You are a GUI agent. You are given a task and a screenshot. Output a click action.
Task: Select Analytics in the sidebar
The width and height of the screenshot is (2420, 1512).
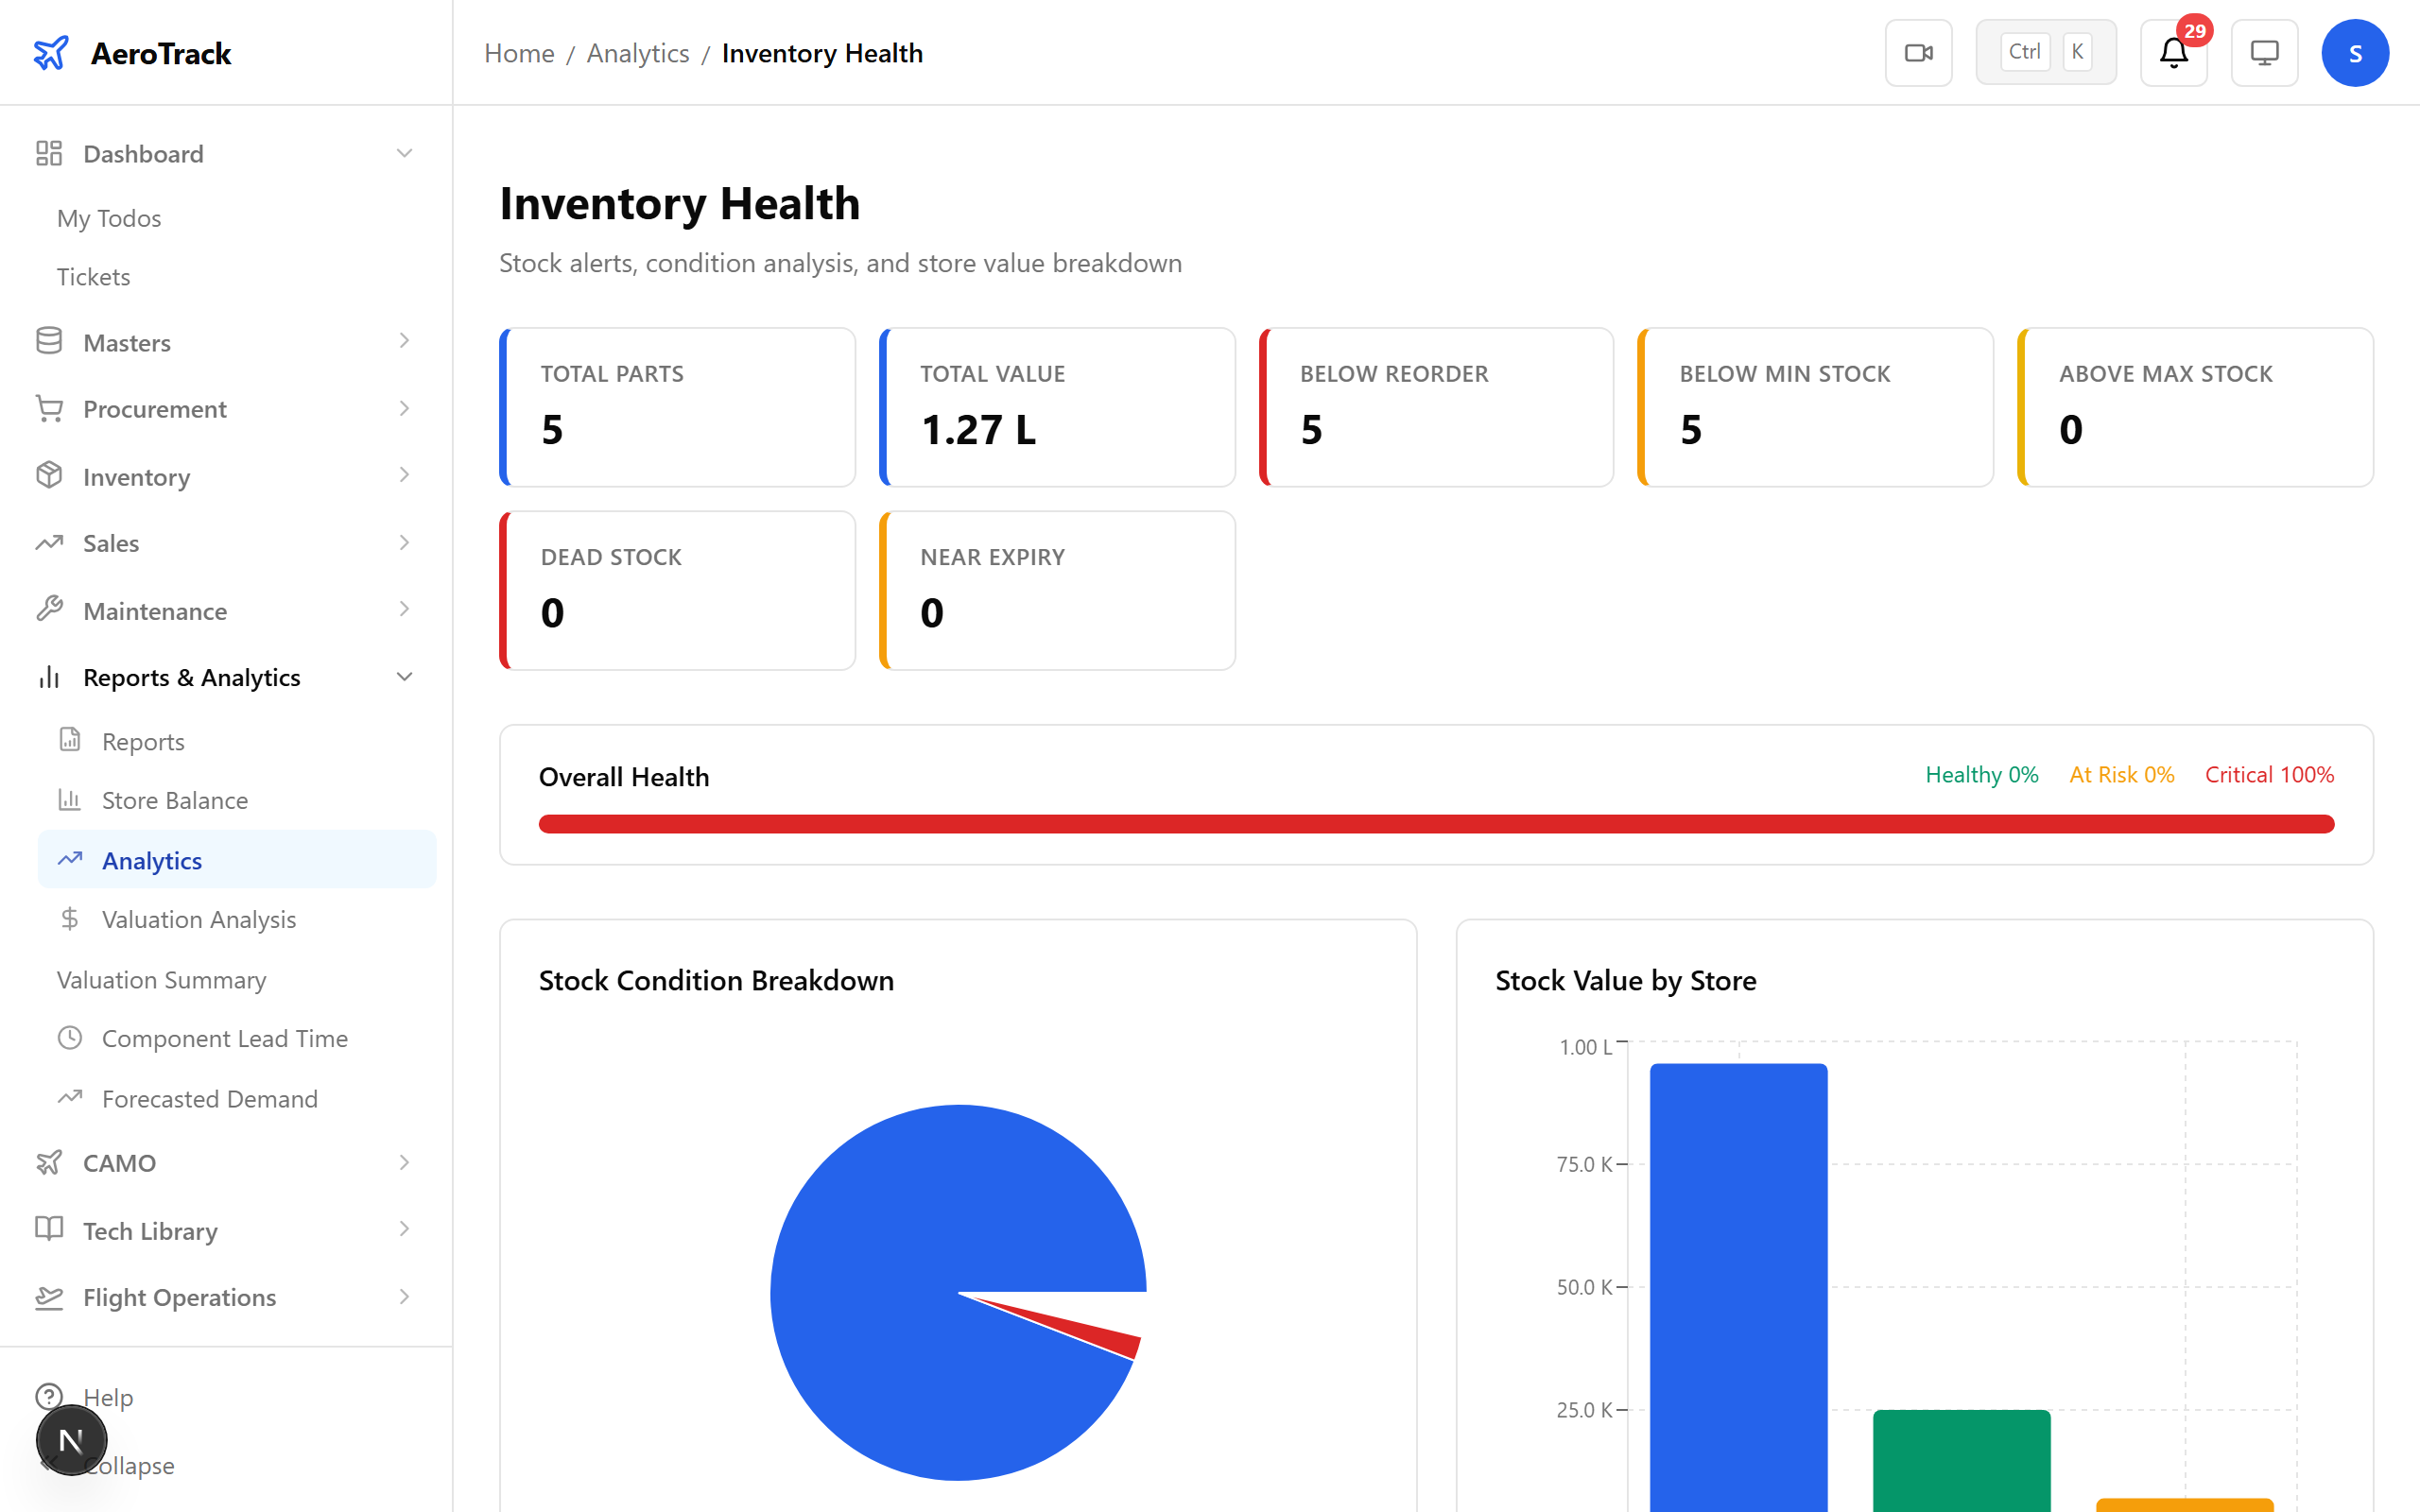(152, 860)
